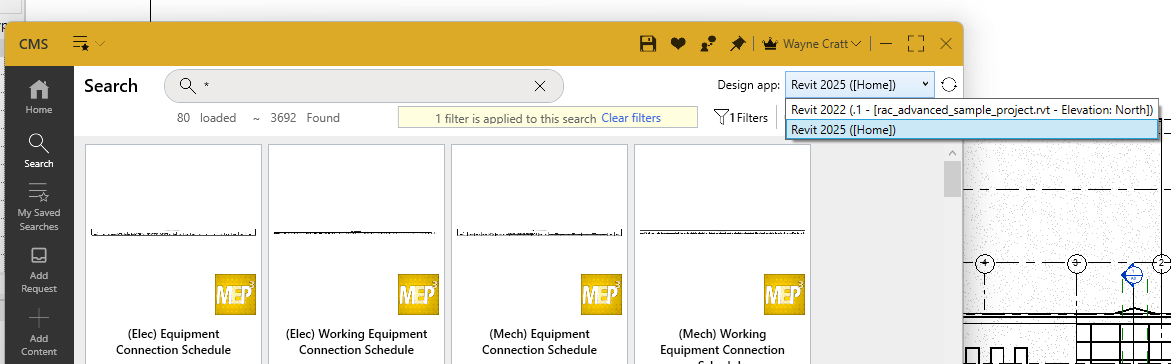Clear the search box text with X

(x=540, y=86)
